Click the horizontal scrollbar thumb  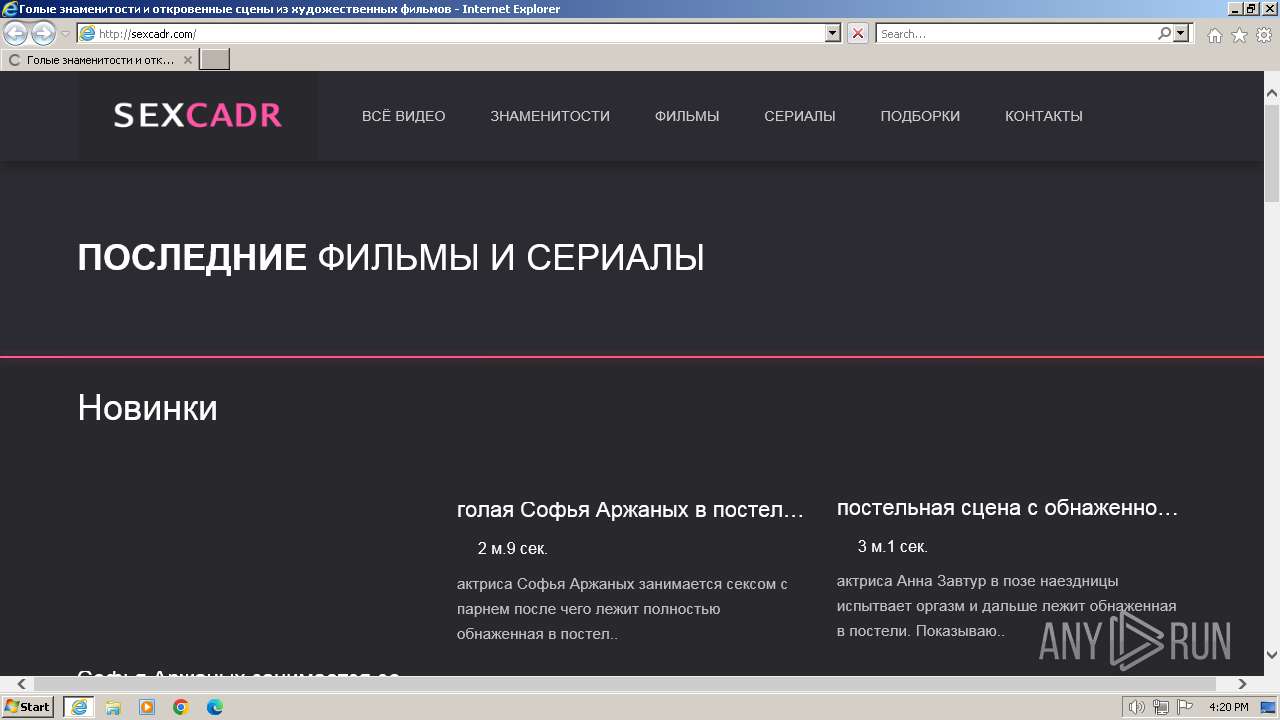coord(624,684)
